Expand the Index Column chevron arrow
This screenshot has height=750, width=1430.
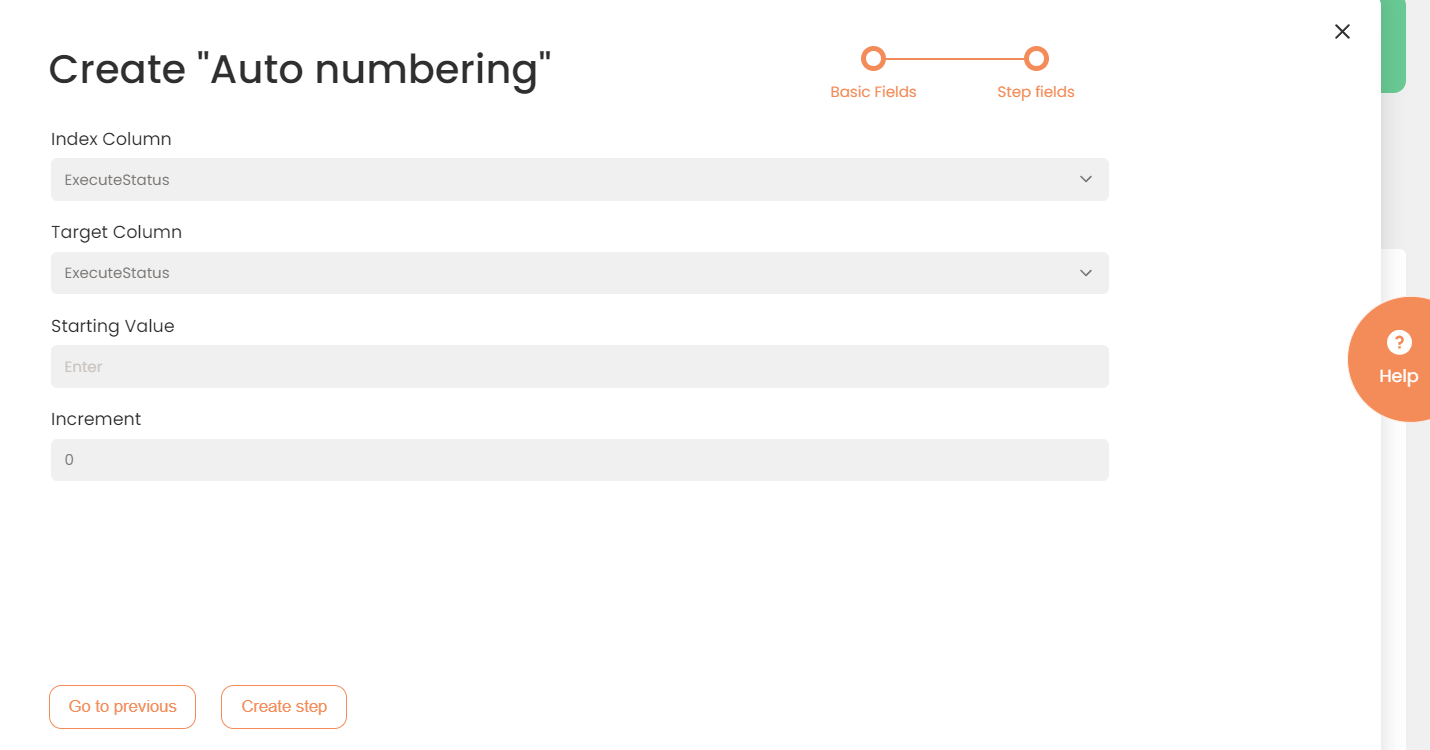pyautogui.click(x=1086, y=180)
